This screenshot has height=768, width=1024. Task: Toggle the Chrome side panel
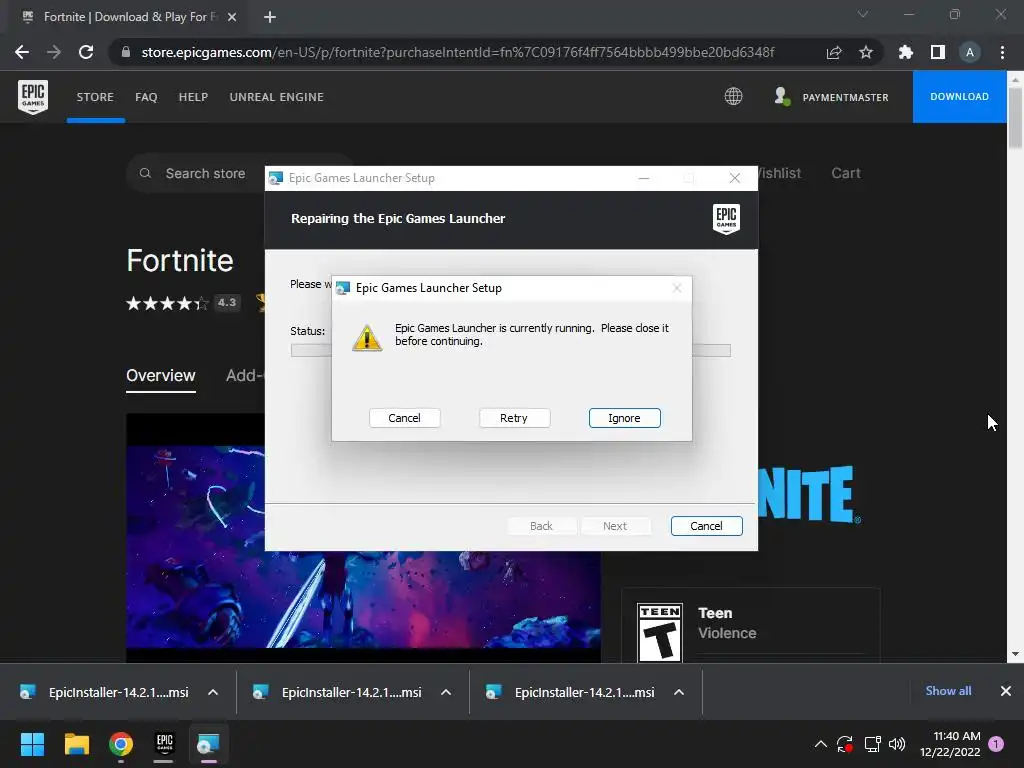tap(938, 52)
